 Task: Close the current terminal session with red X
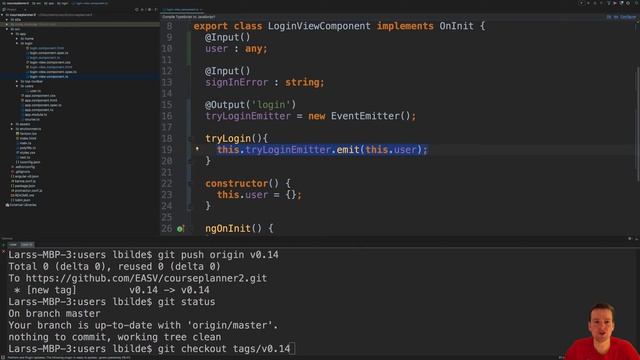[x=3, y=251]
